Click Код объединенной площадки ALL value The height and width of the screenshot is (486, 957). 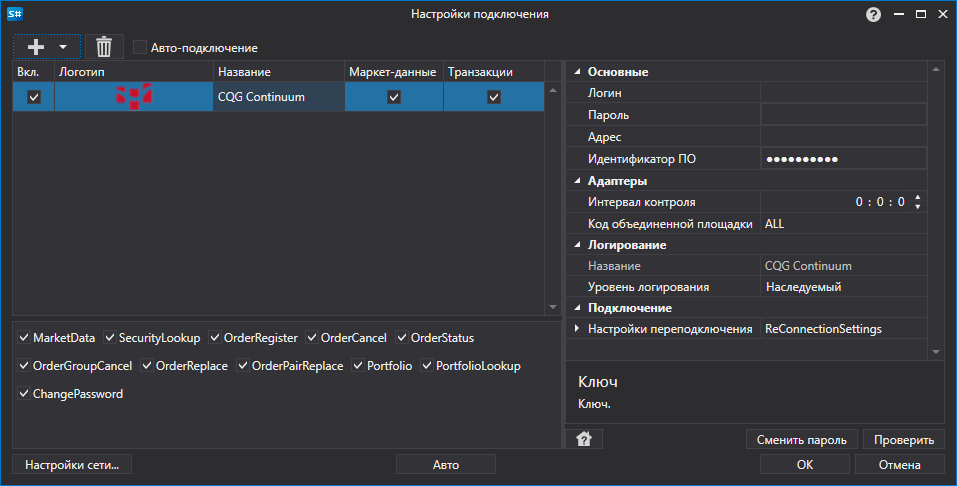[x=843, y=223]
